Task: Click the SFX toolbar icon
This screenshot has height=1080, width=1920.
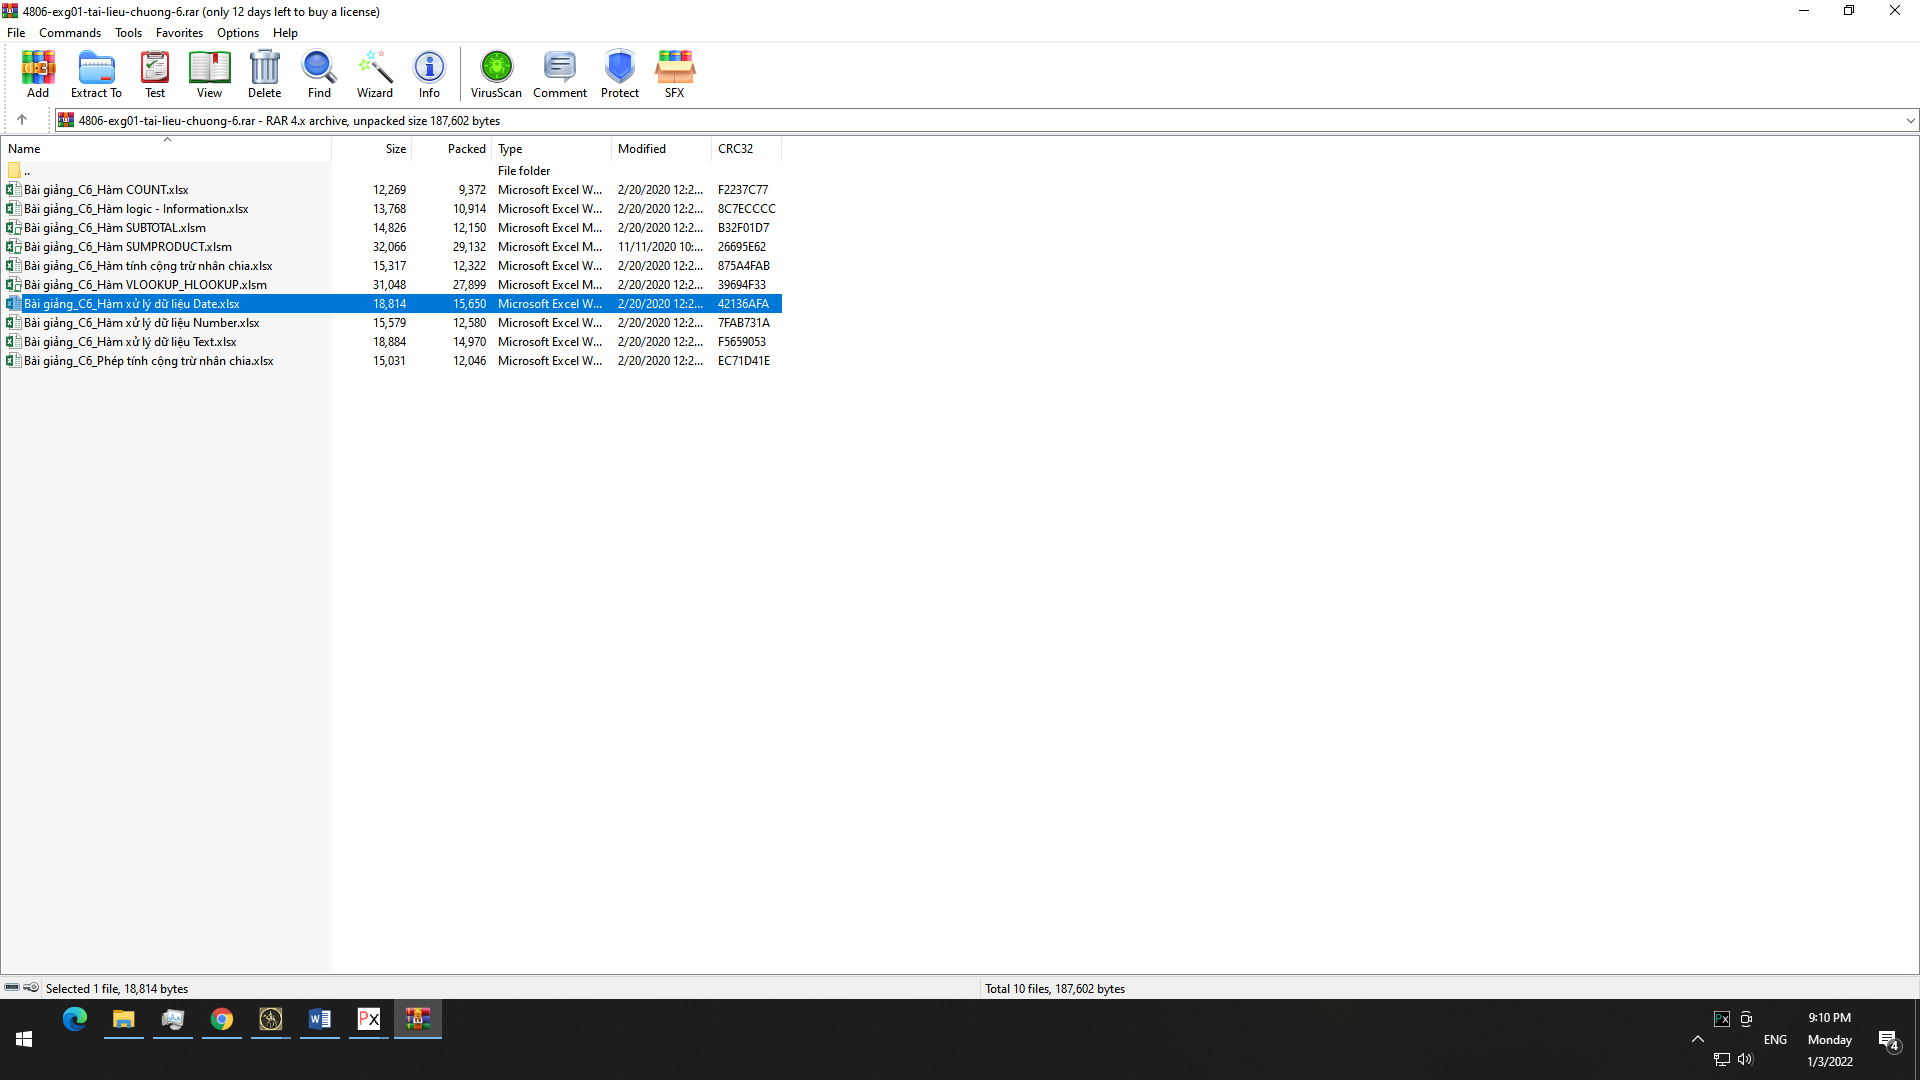Action: 675,74
